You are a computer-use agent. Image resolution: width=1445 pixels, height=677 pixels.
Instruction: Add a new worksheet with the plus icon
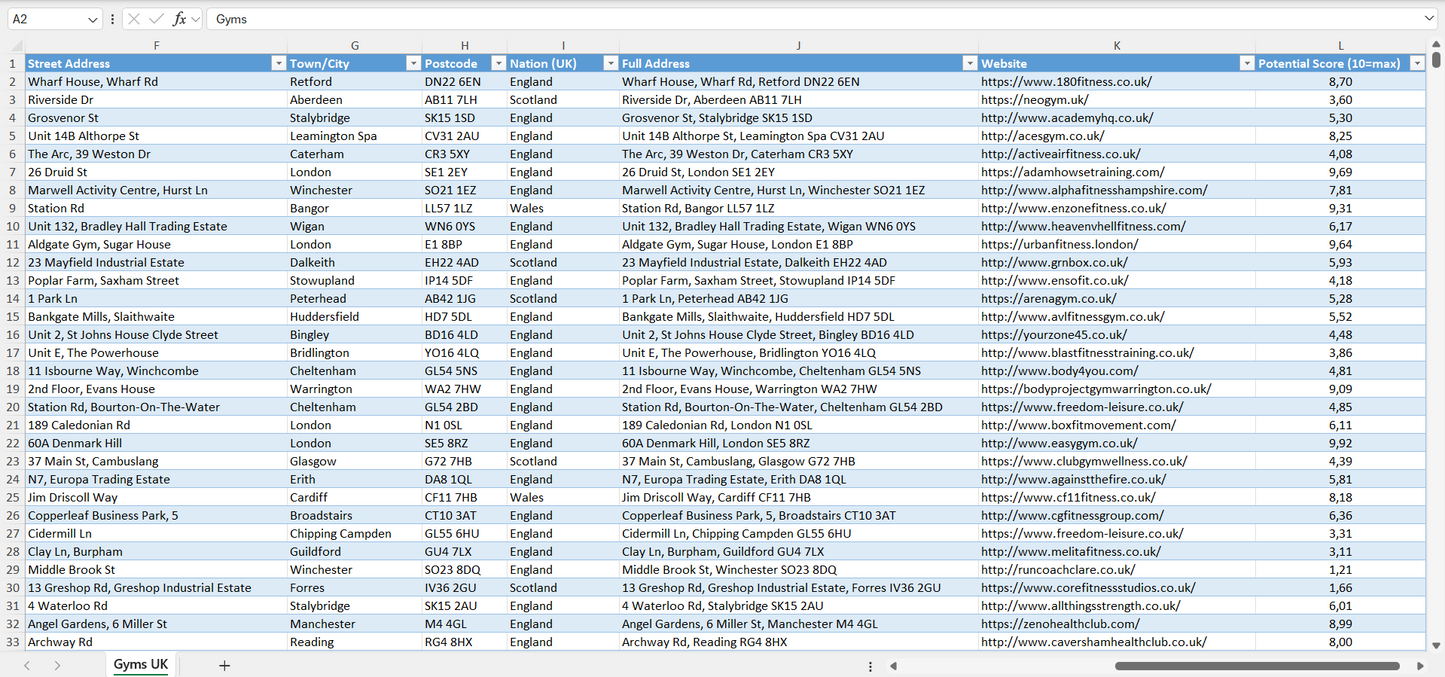click(x=224, y=664)
